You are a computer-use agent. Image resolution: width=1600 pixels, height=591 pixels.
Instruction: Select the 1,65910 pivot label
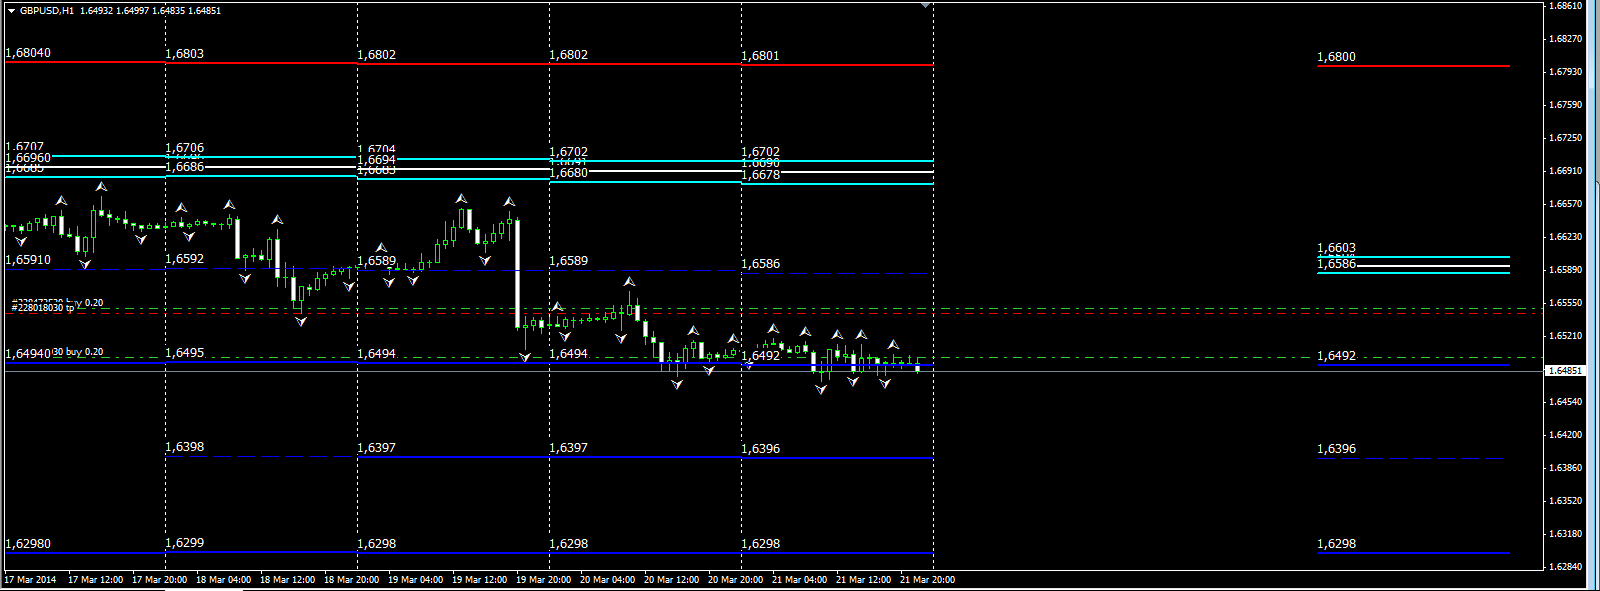coord(28,260)
